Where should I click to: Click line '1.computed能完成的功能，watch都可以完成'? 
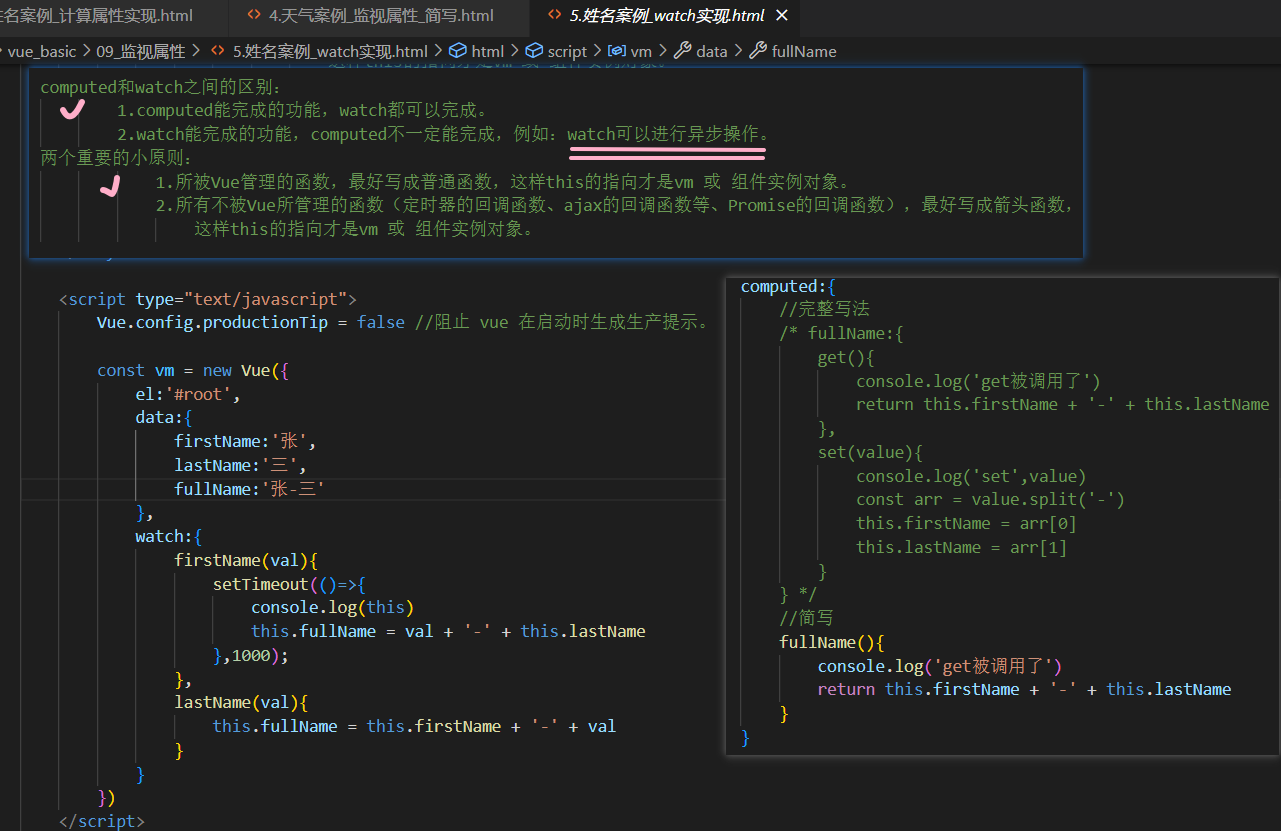click(302, 110)
